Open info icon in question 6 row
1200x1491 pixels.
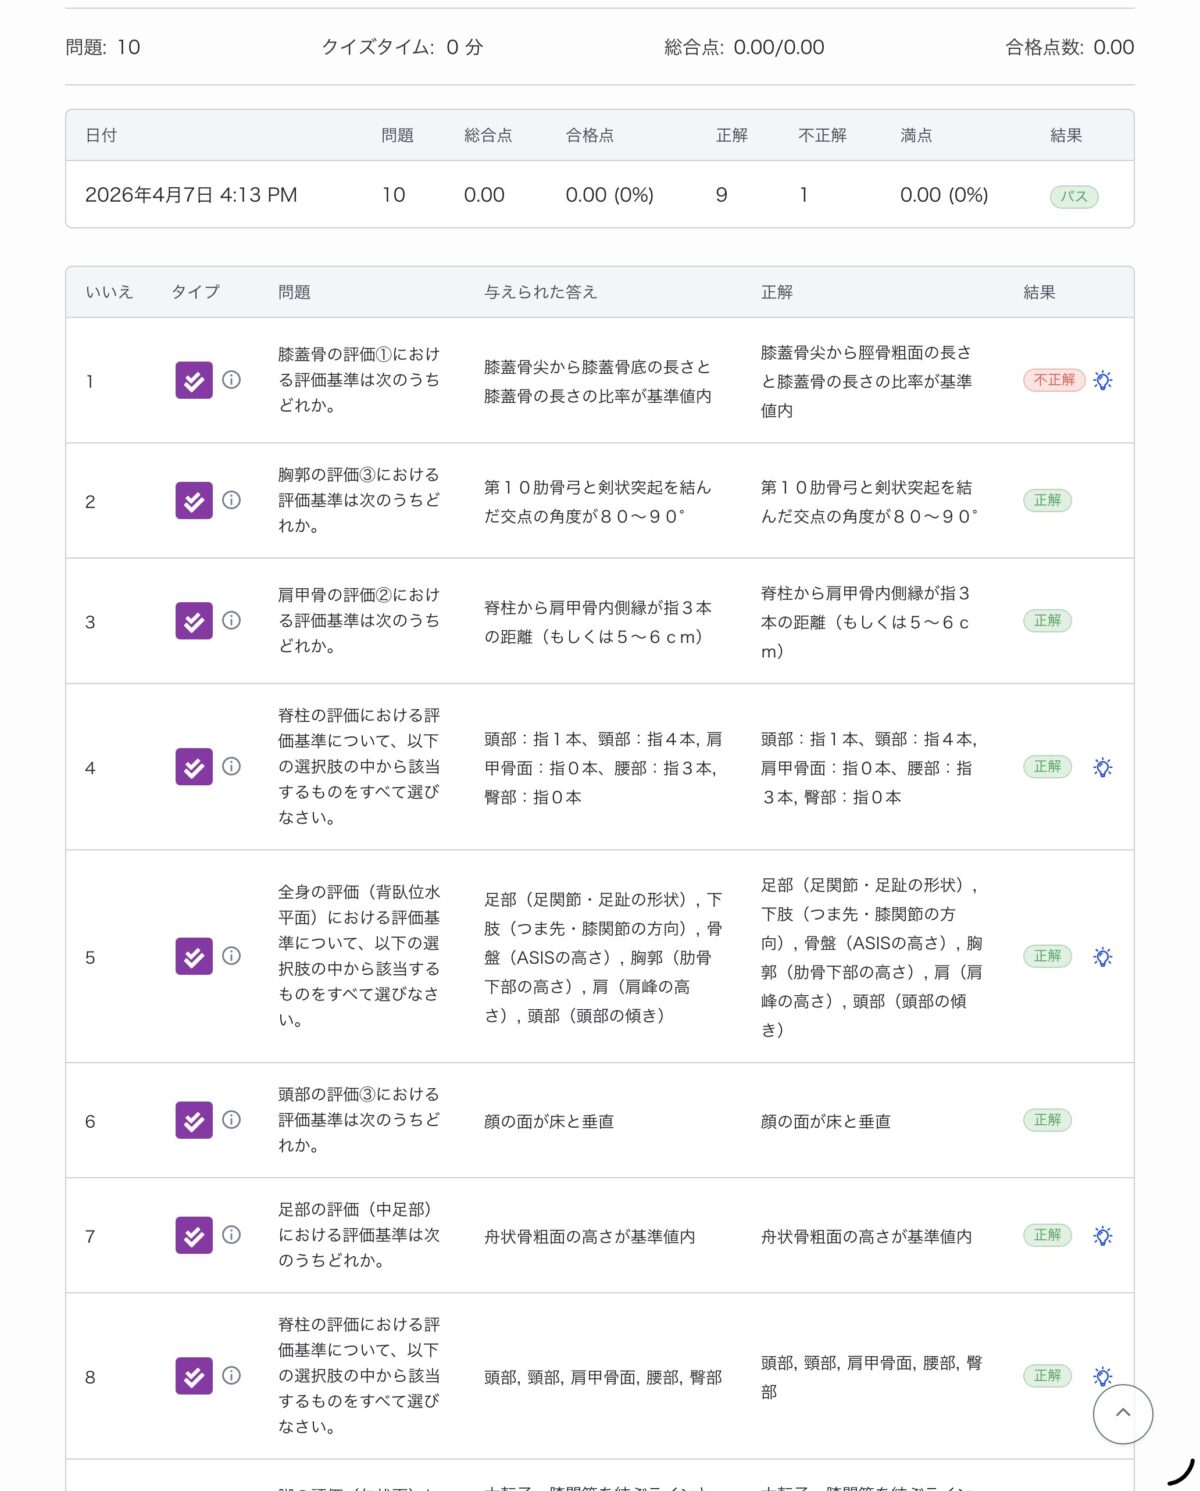point(231,1120)
